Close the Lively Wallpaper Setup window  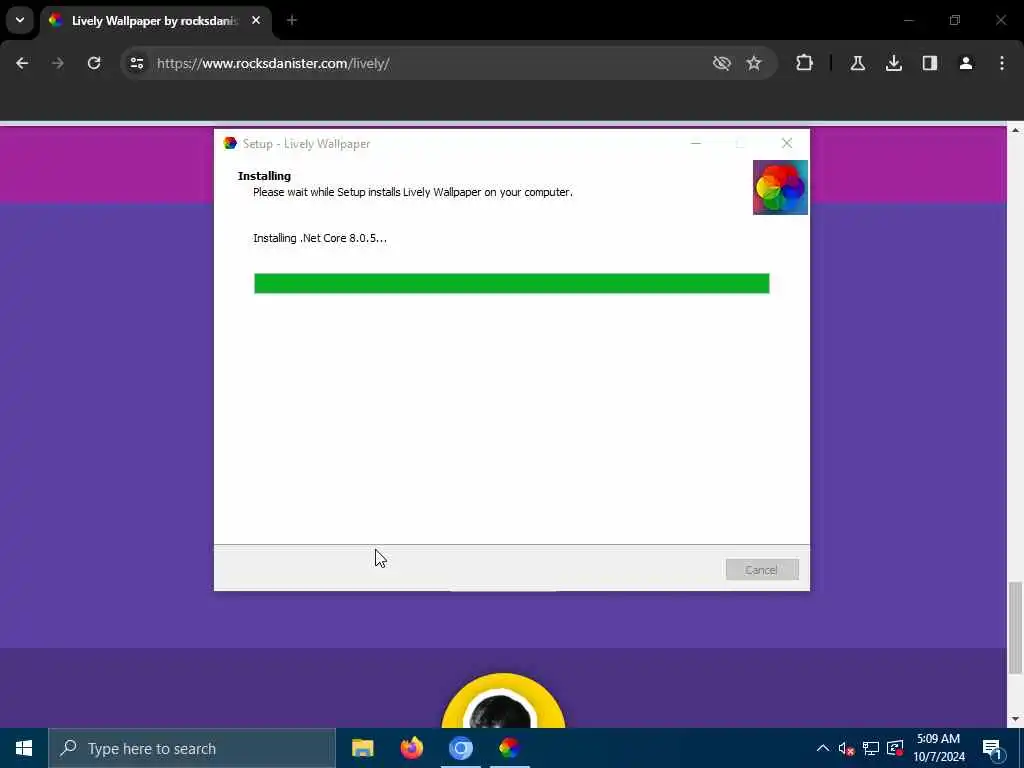click(787, 143)
